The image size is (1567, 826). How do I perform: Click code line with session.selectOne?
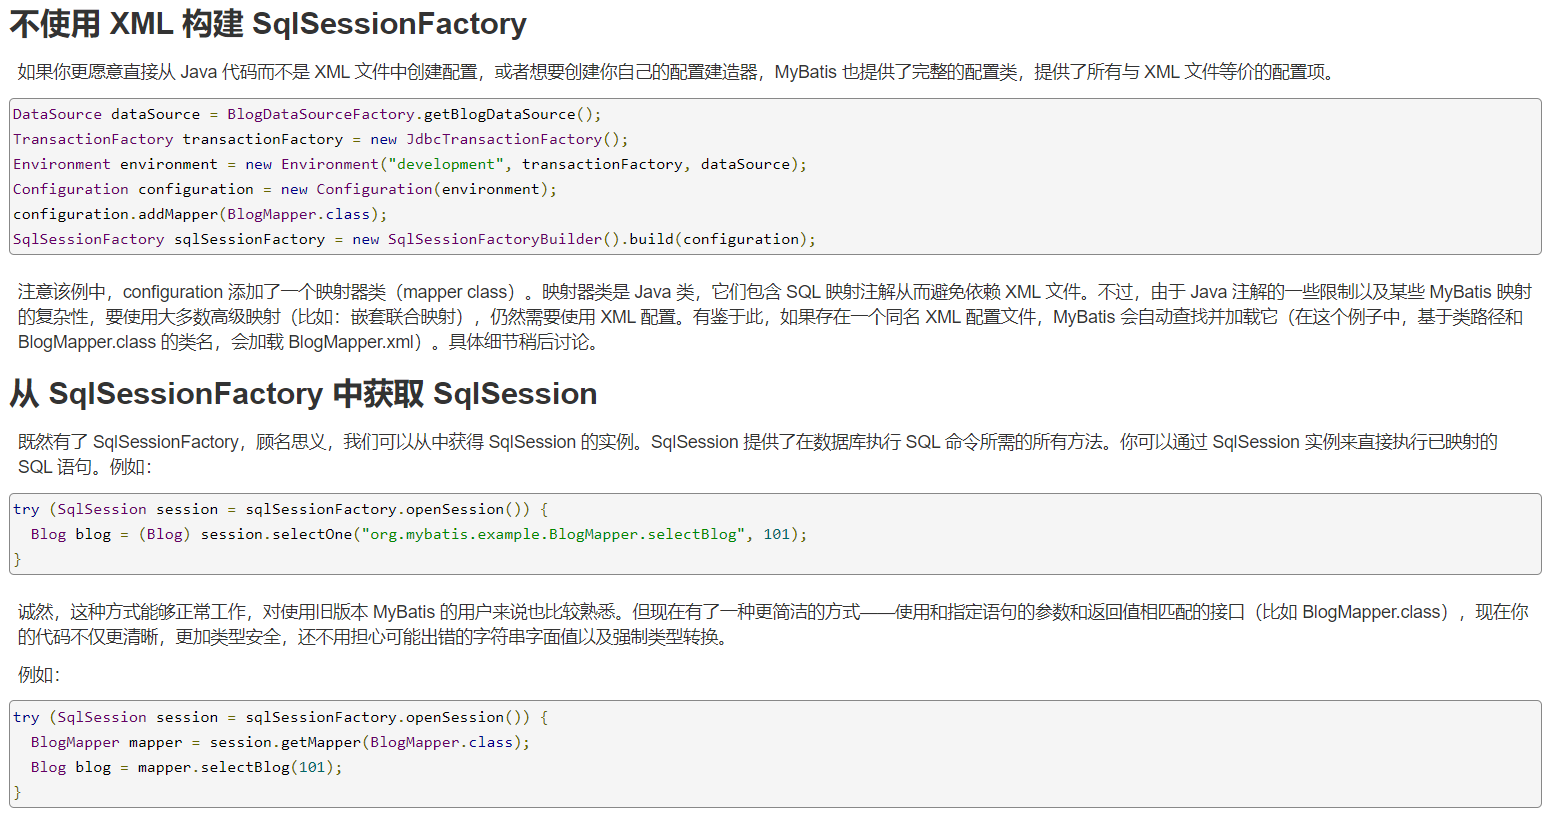click(x=419, y=534)
